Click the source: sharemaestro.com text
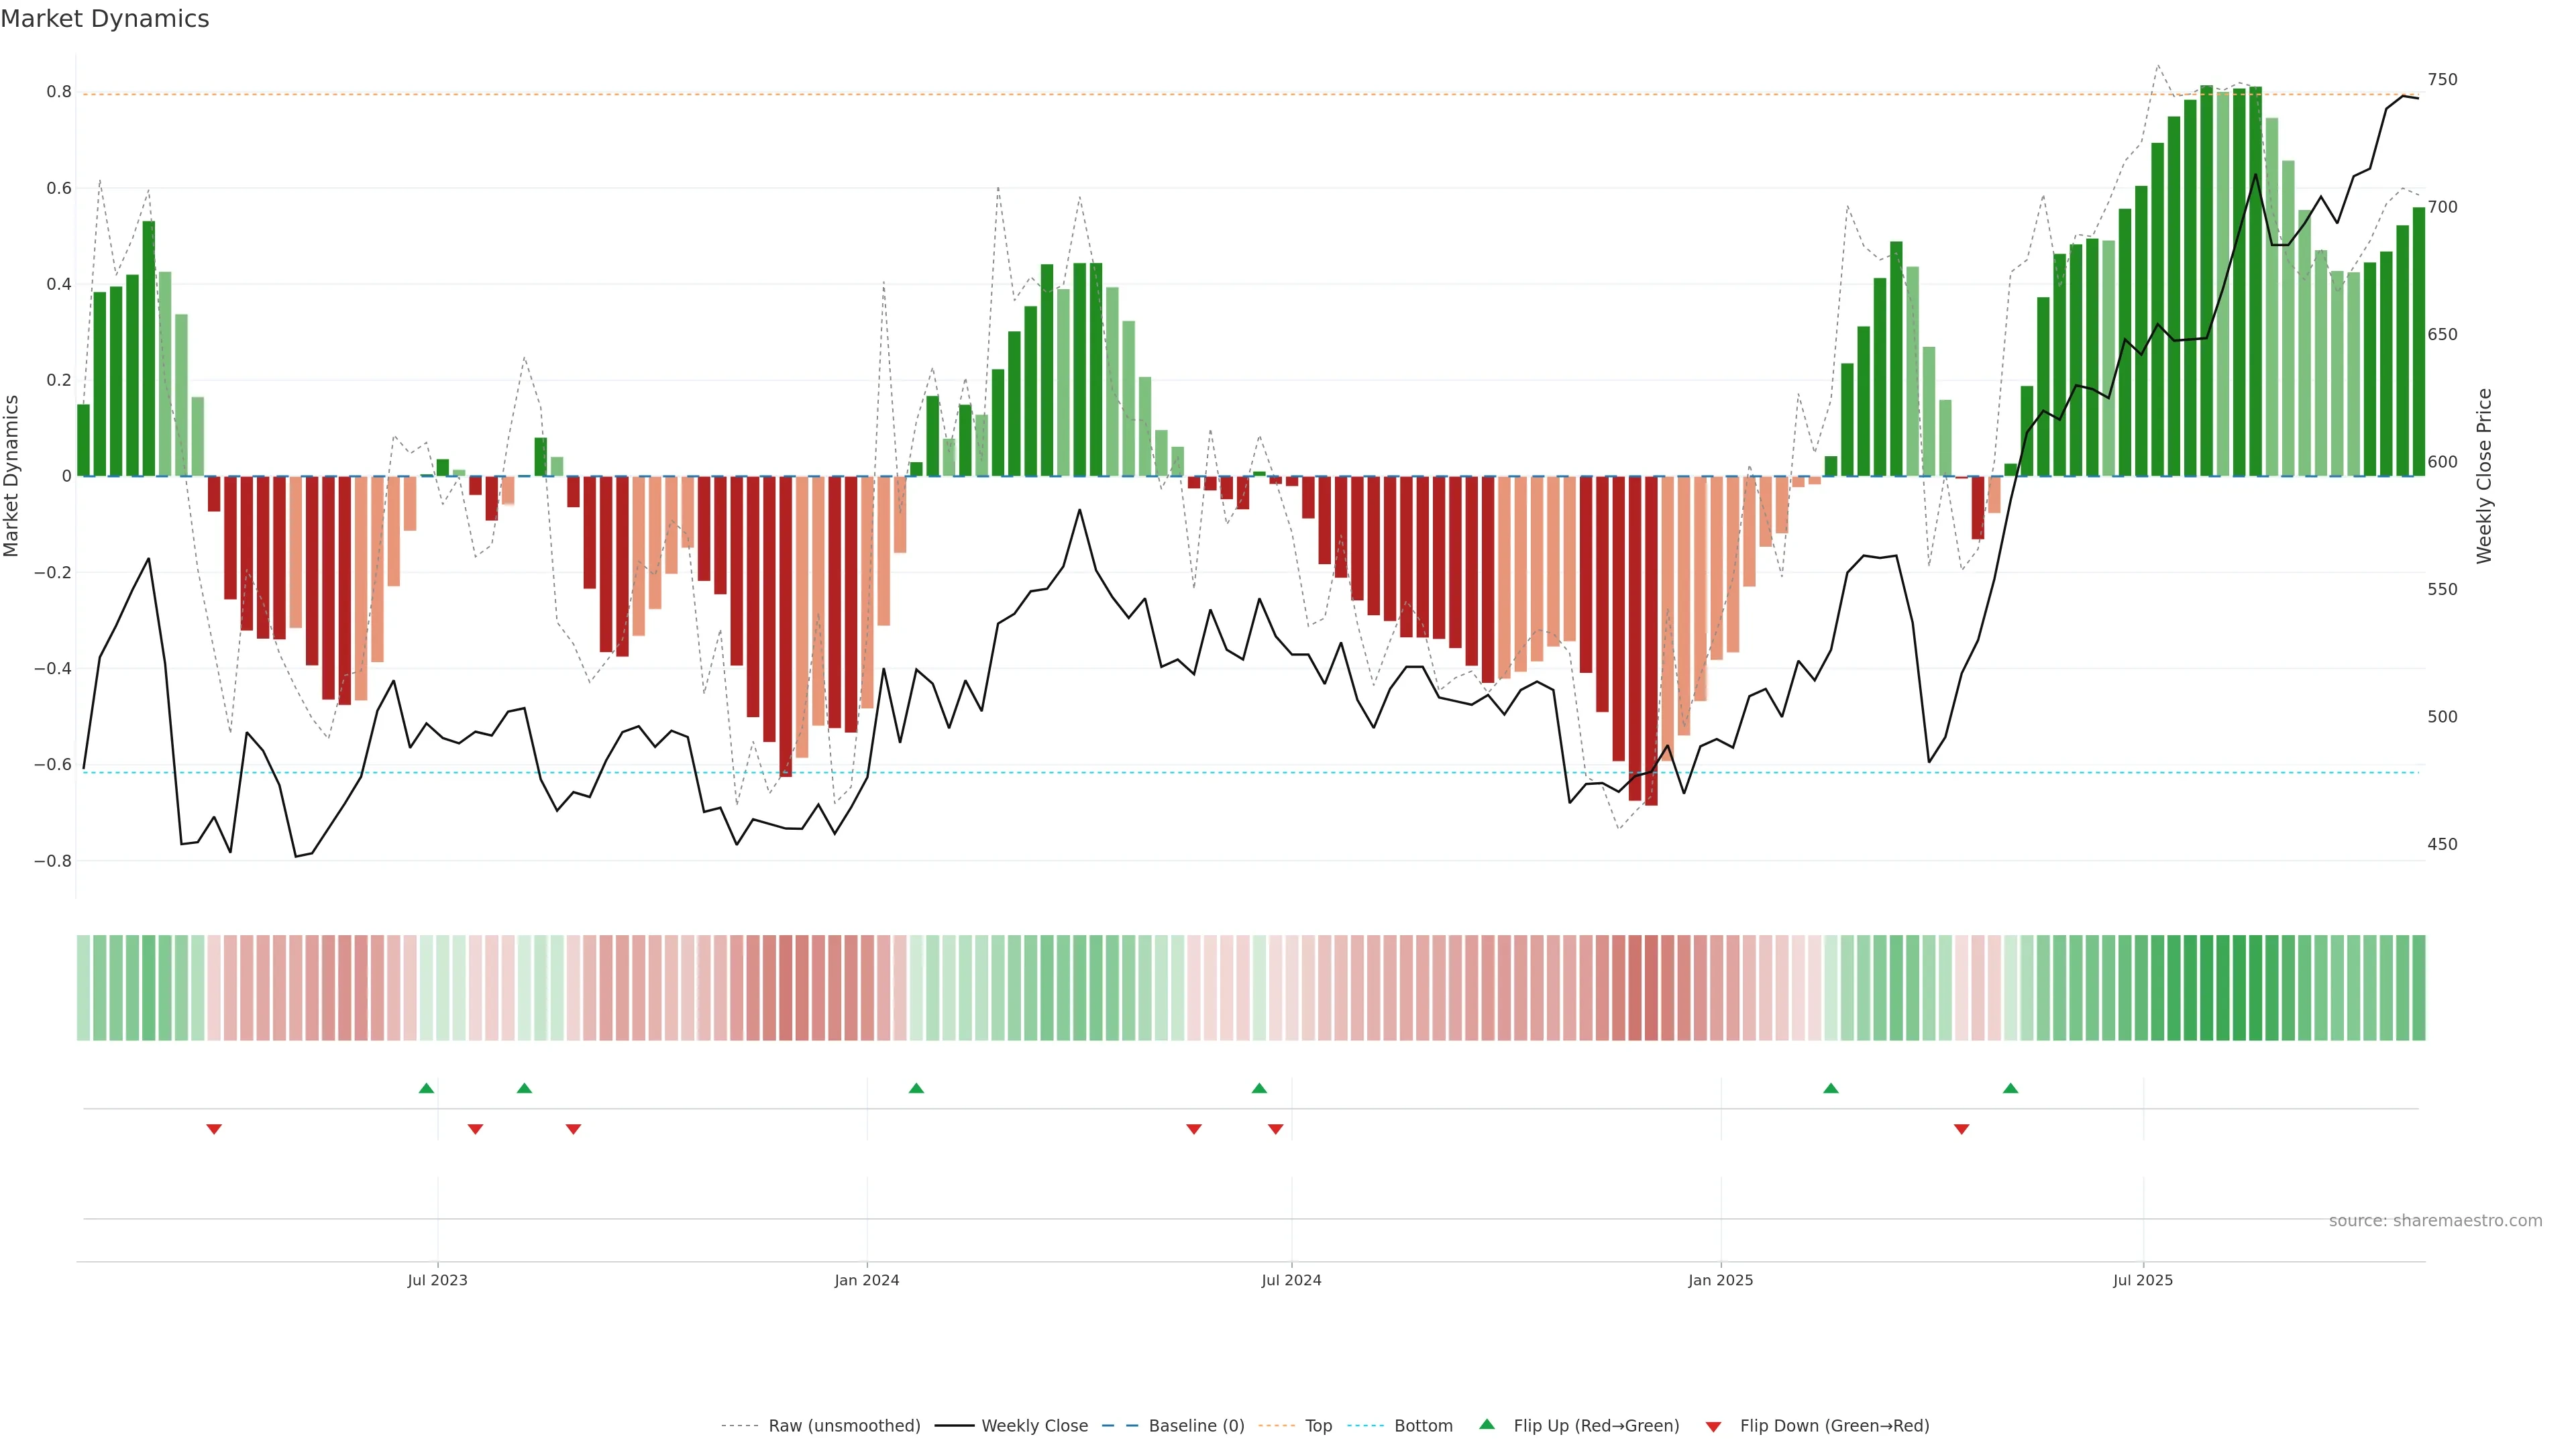2576x1449 pixels. (2435, 1221)
